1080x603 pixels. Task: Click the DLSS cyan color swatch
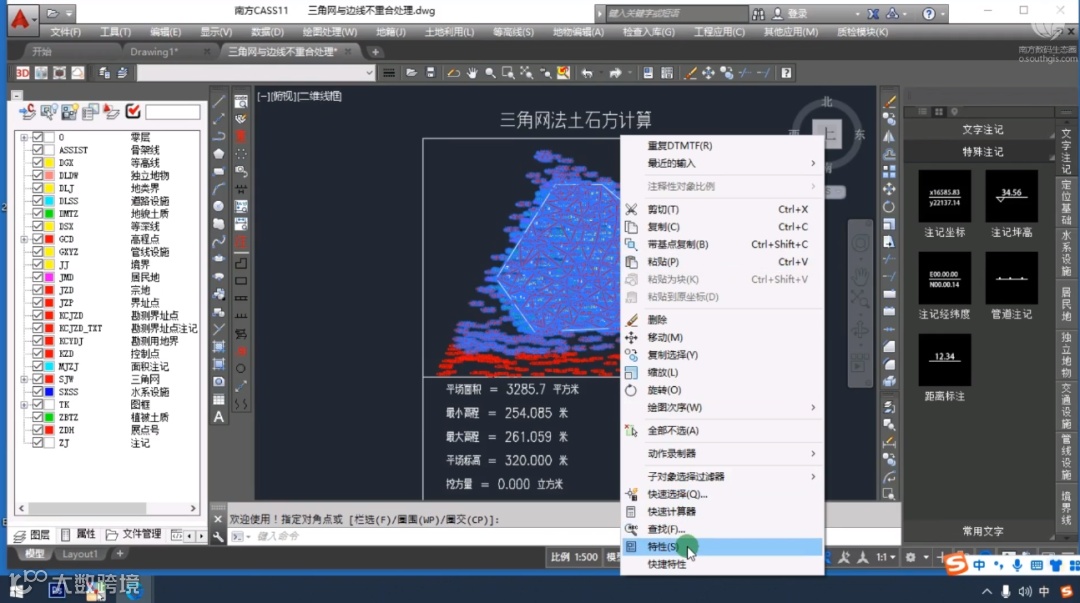pos(50,201)
